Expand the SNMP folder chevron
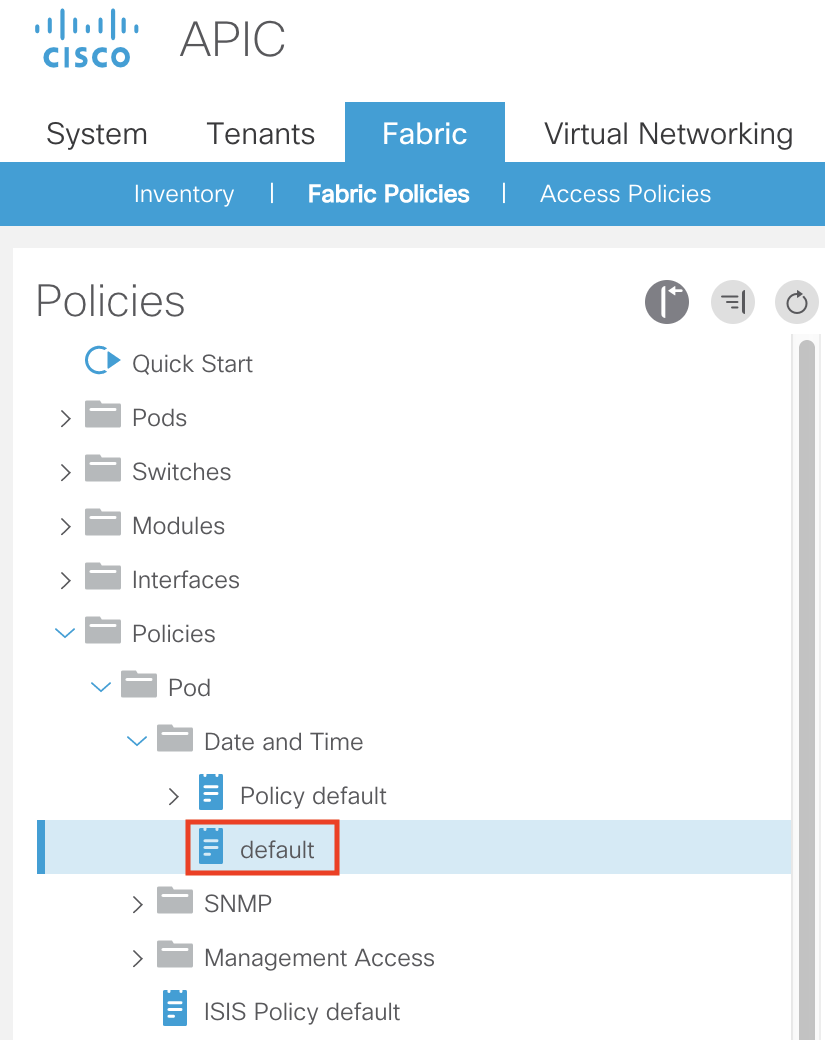825x1040 pixels. pos(138,904)
